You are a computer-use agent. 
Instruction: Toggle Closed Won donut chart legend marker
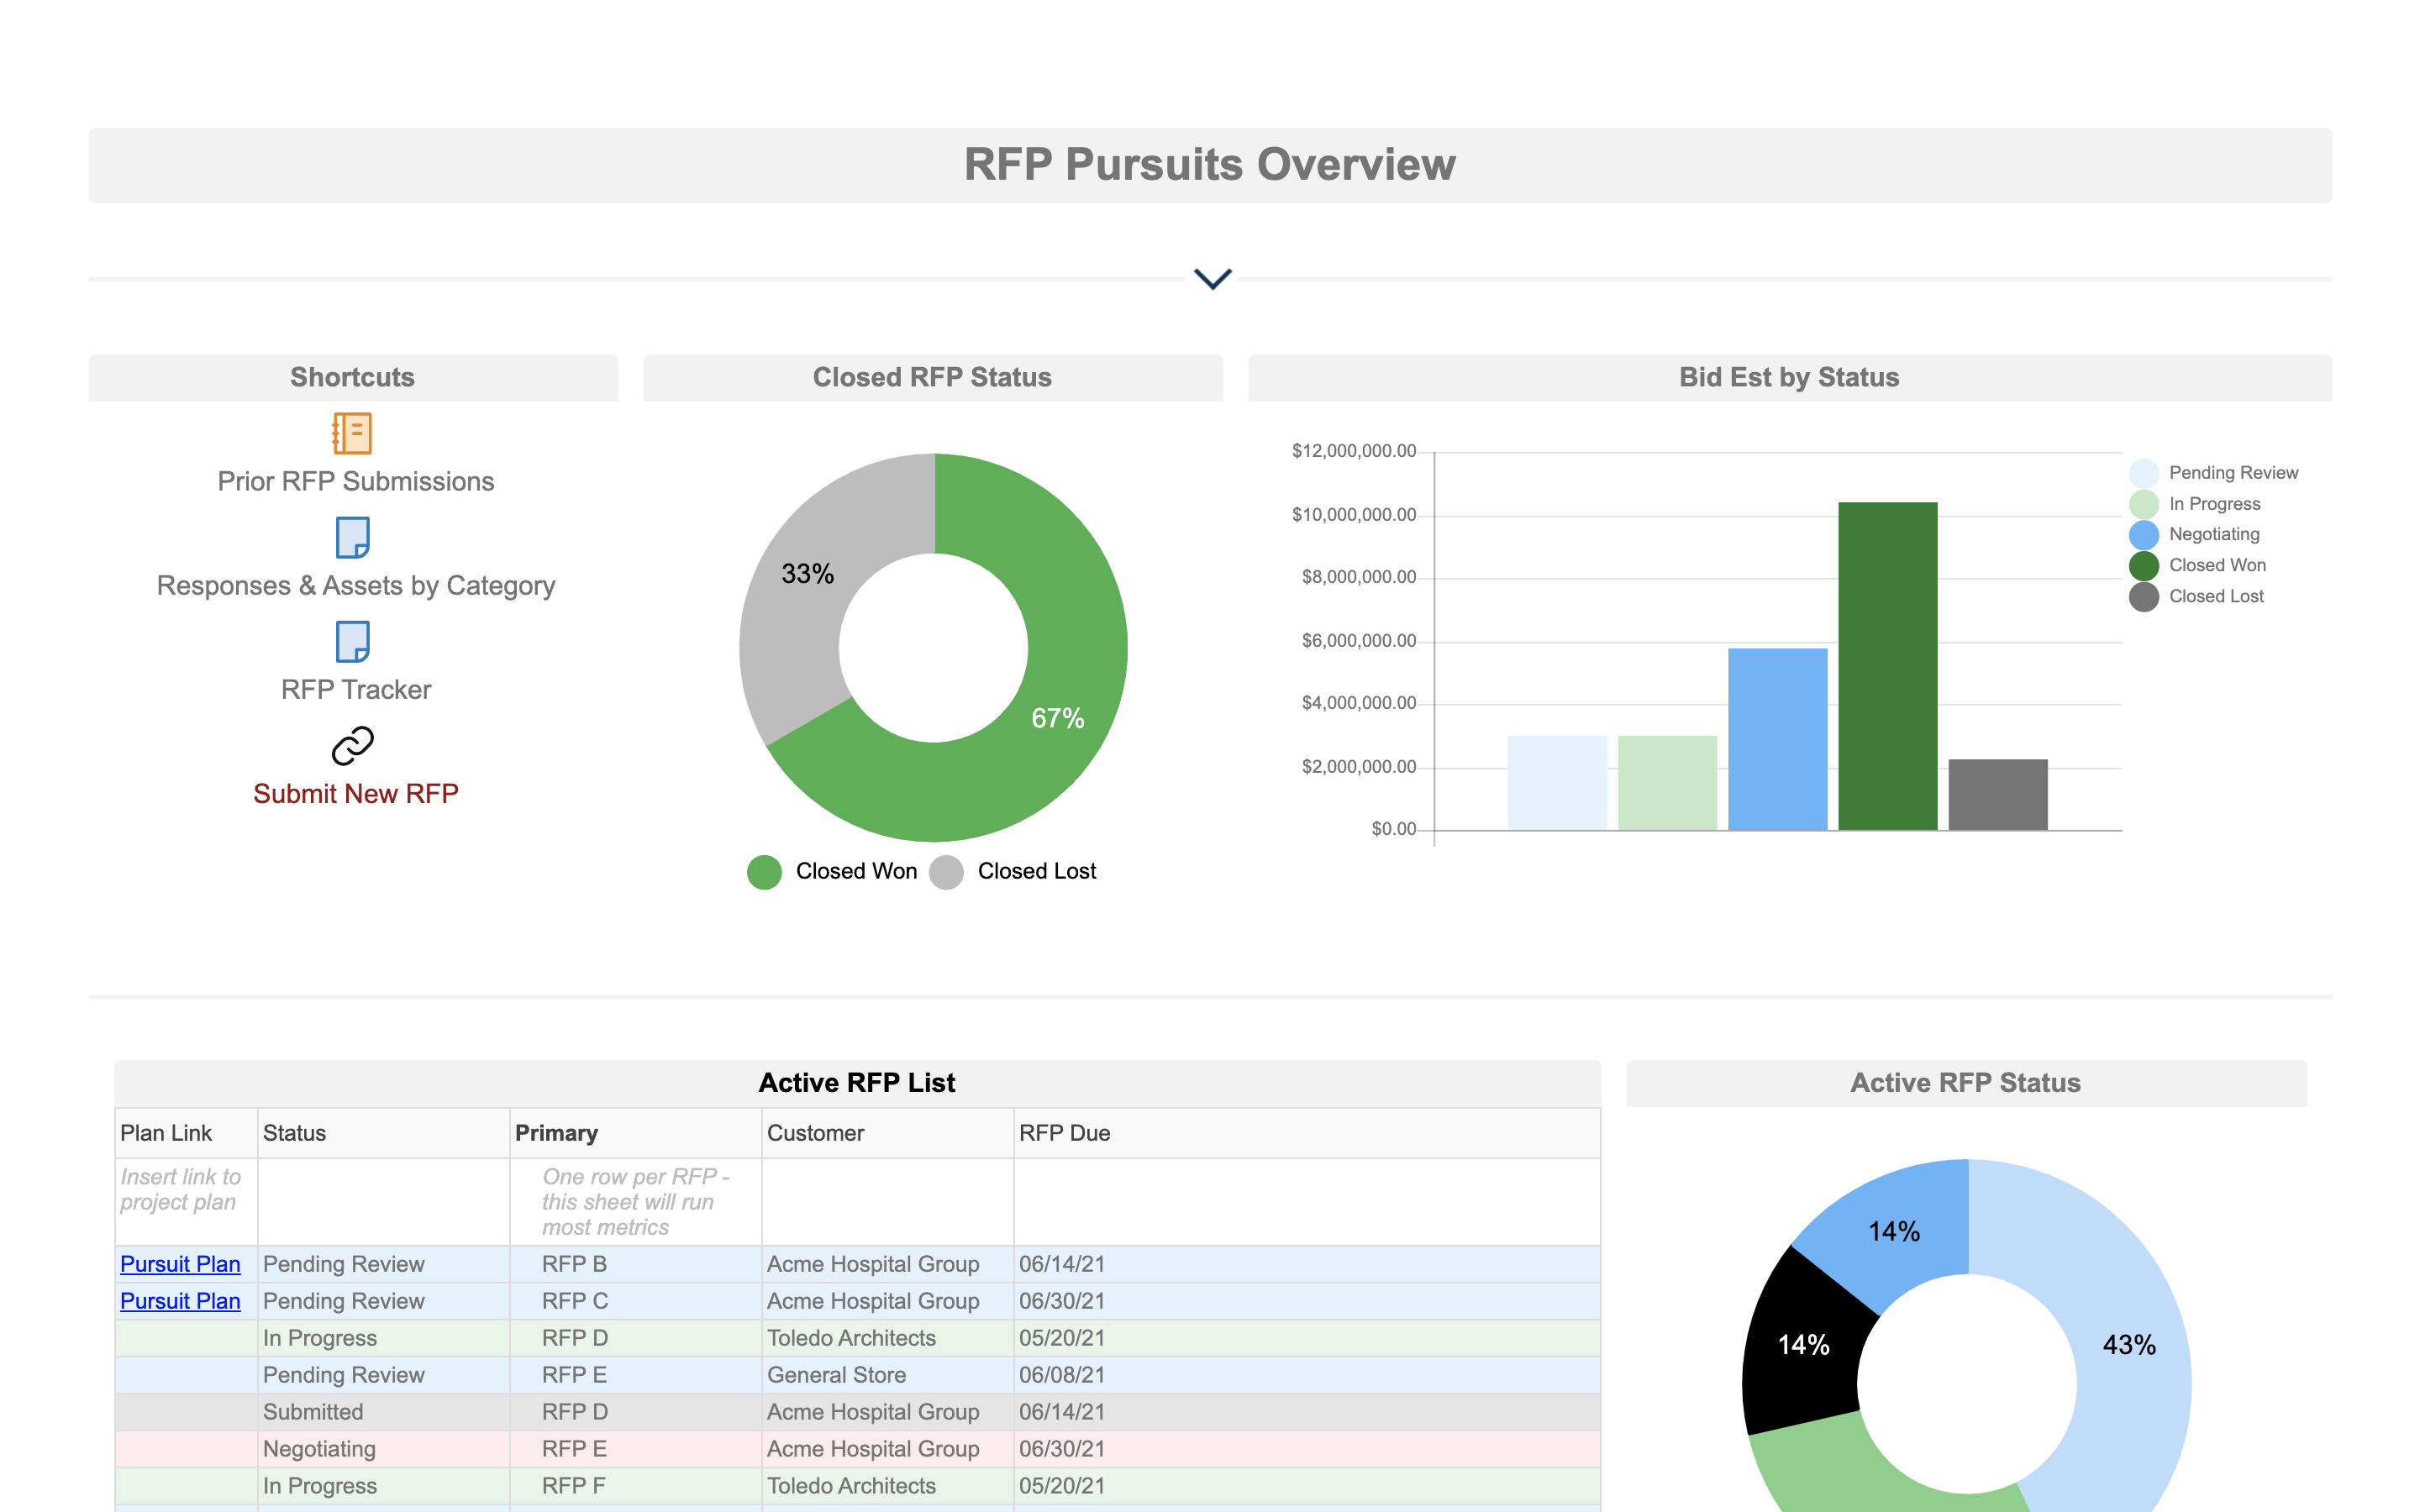pos(764,872)
